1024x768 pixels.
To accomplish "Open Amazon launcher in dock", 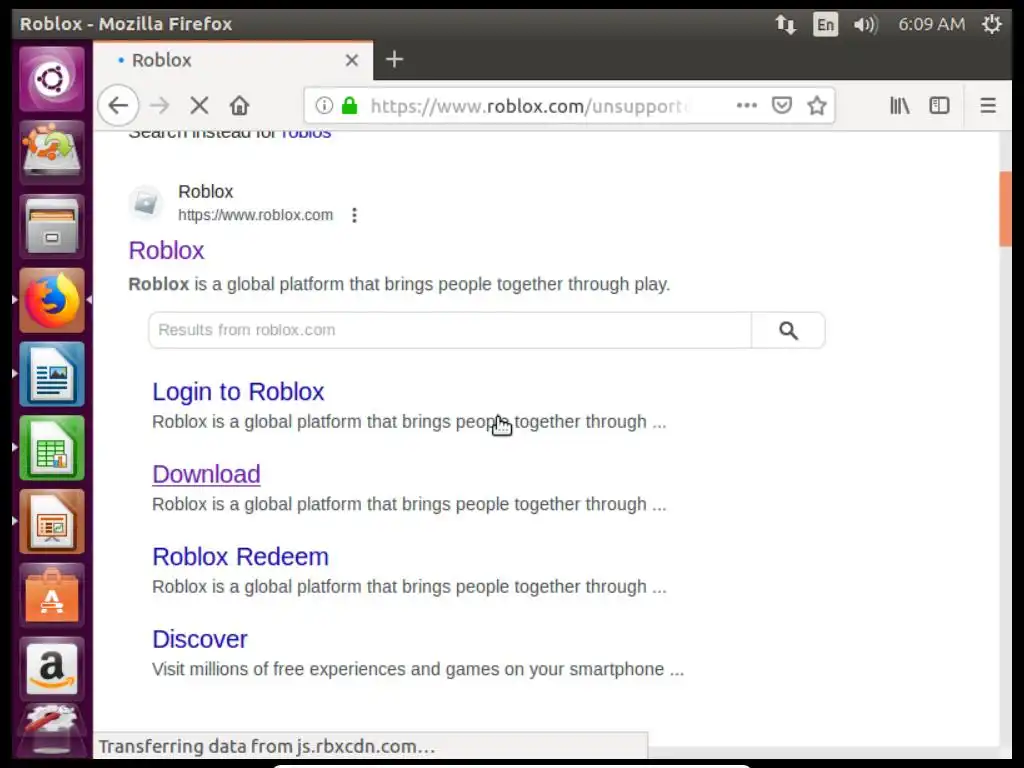I will (x=52, y=669).
